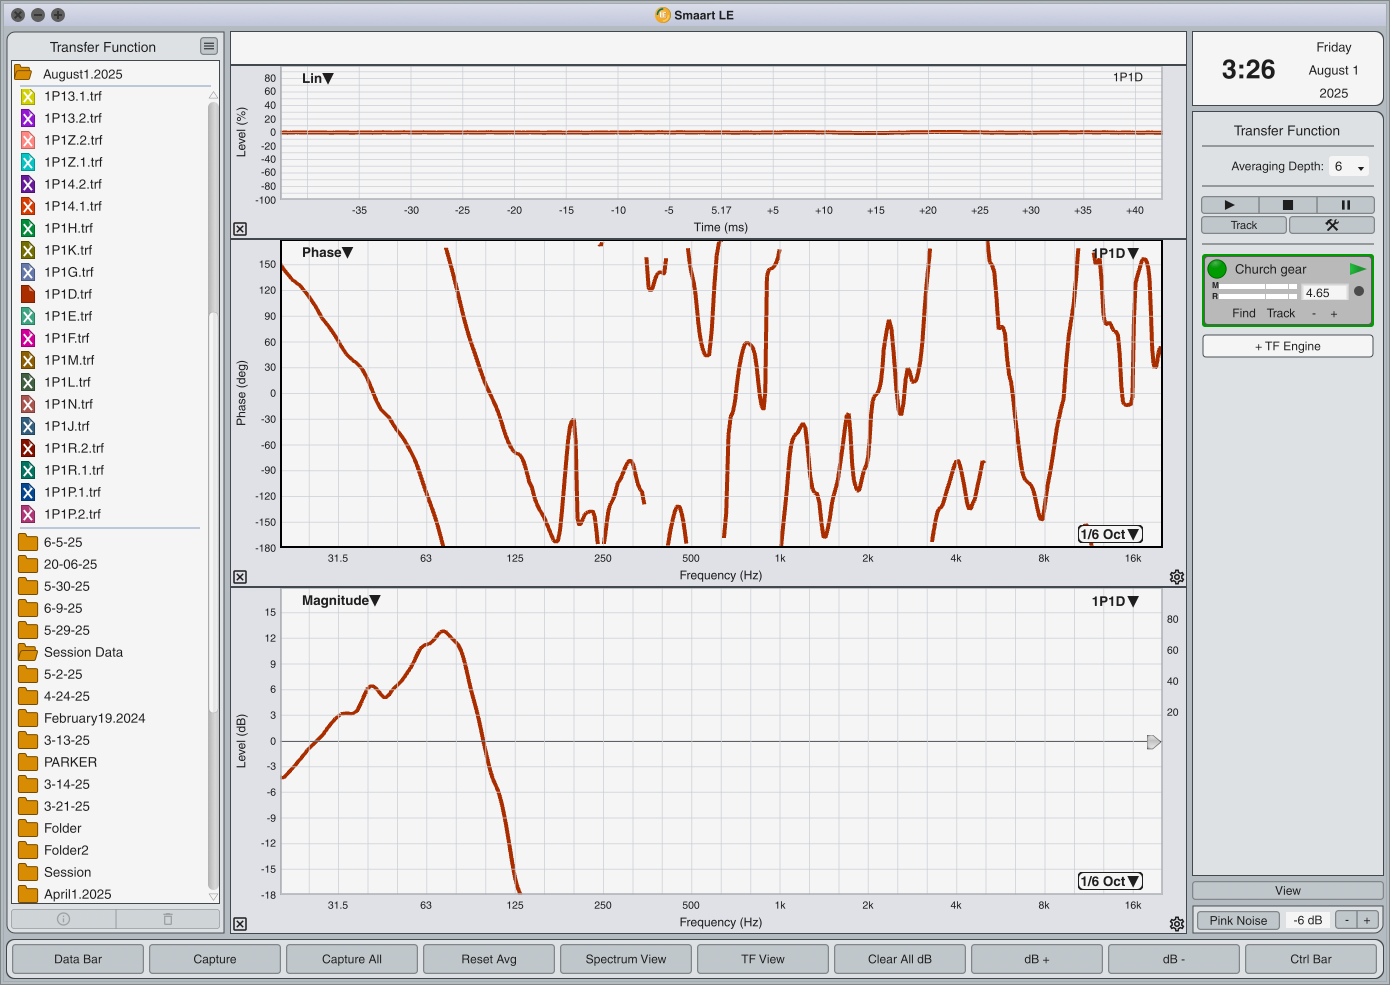Open the Averaging Depth dropdown
Viewport: 1390px width, 985px height.
coord(1349,167)
